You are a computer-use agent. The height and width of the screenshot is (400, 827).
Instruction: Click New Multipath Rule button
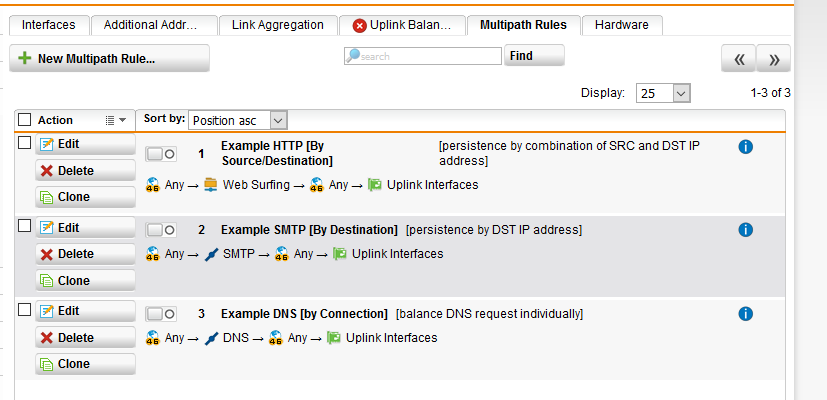tap(110, 58)
